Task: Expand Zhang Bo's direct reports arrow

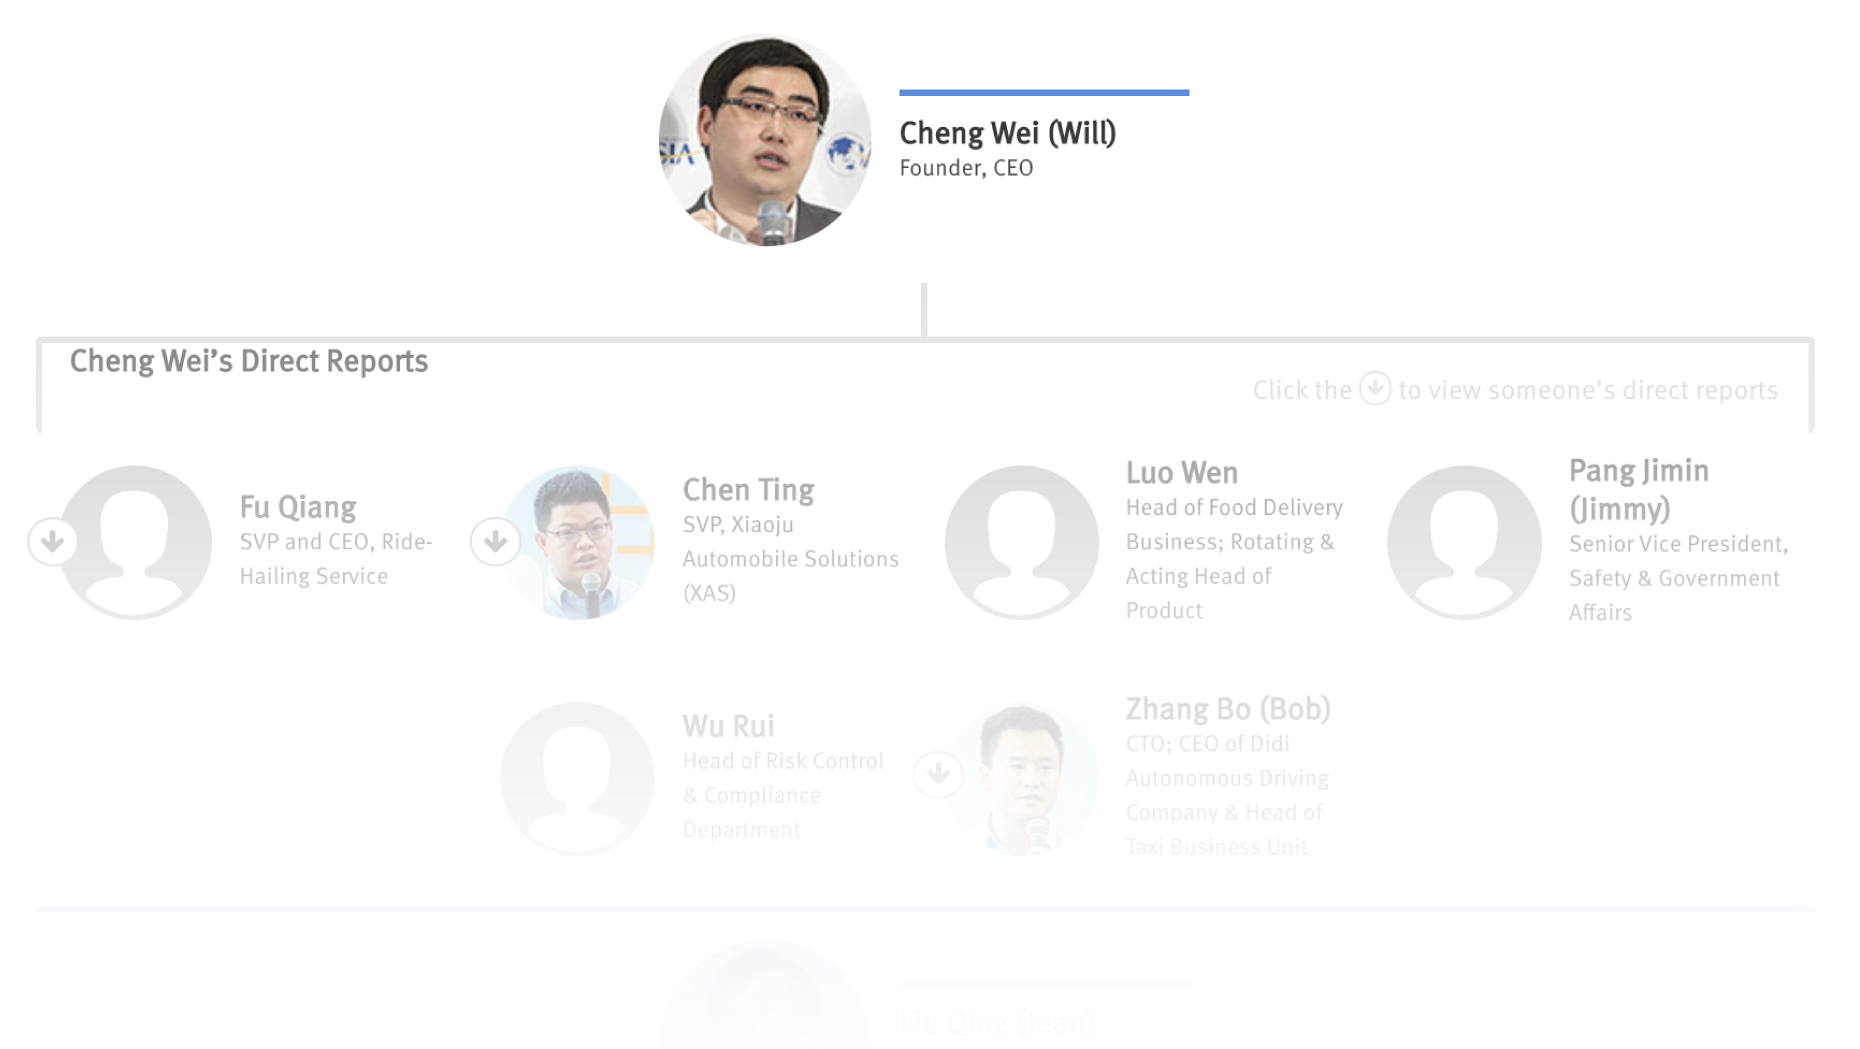Action: point(938,774)
